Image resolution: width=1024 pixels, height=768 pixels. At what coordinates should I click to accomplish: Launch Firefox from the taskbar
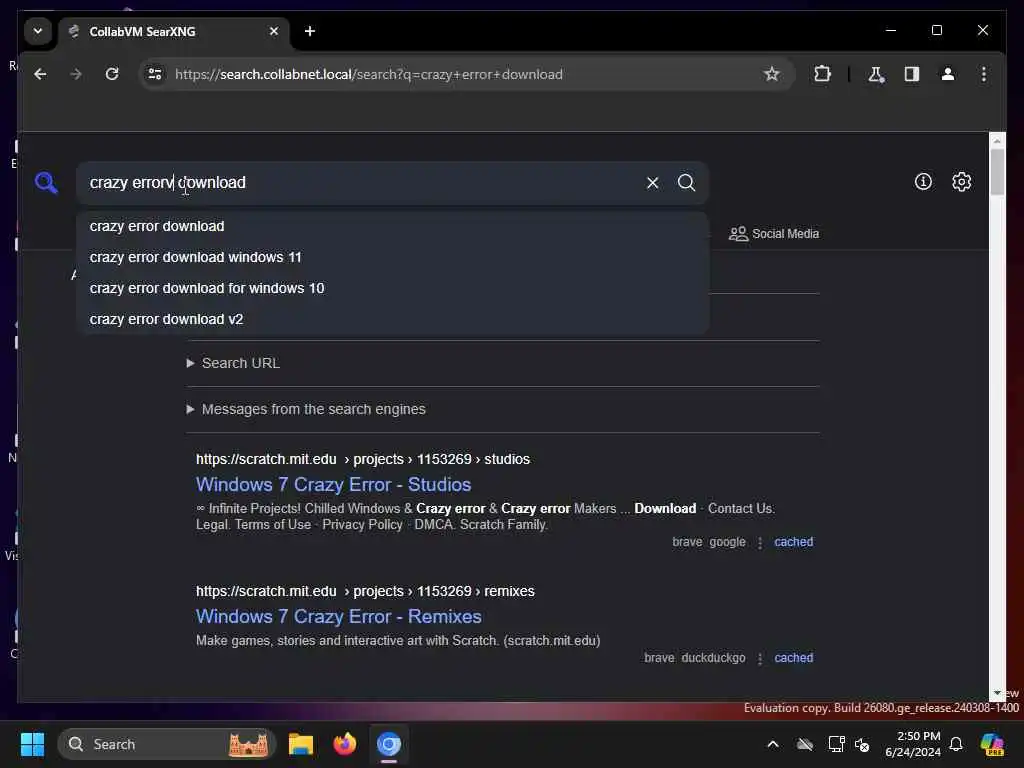[x=345, y=744]
